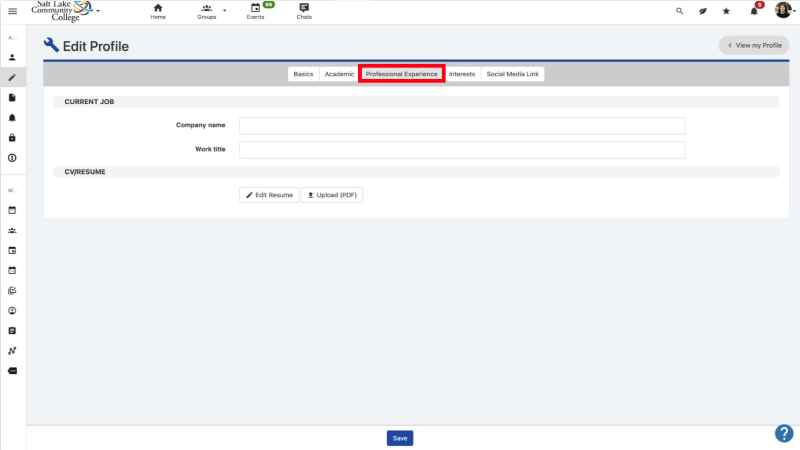This screenshot has height=450, width=800.
Task: Select the Professional Experience tab
Action: click(402, 74)
